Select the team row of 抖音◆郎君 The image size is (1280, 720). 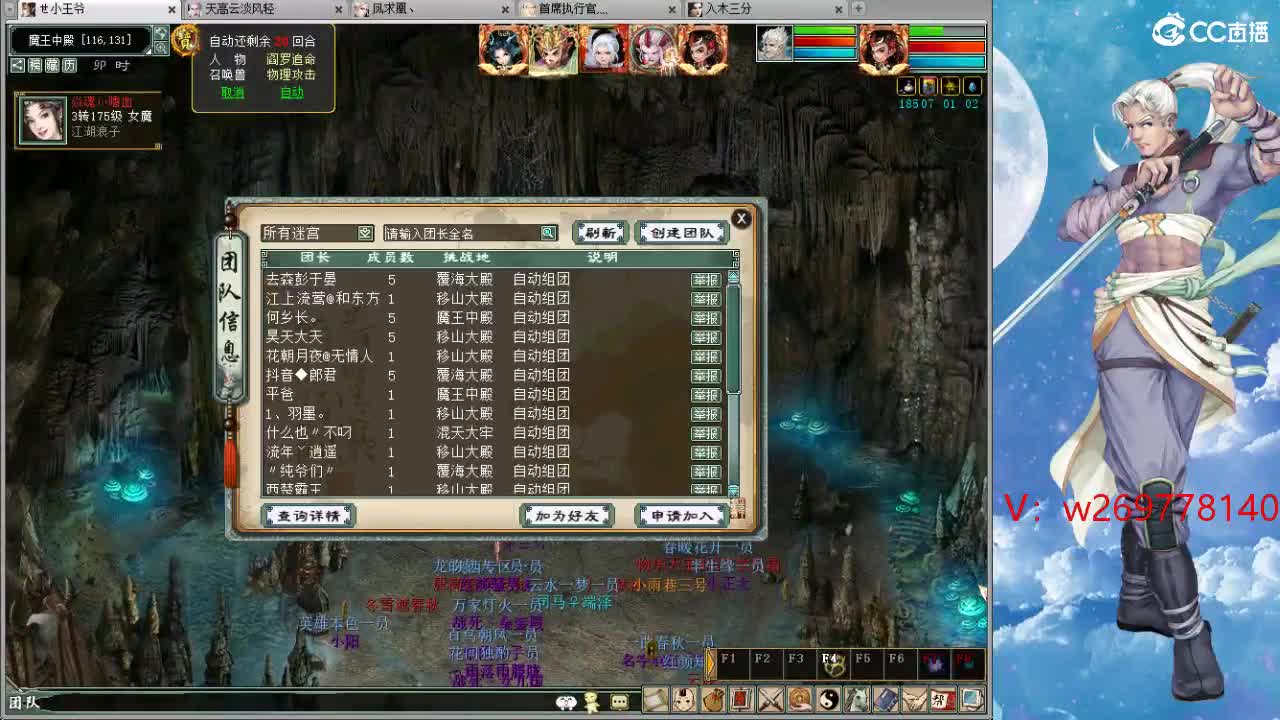coord(494,375)
